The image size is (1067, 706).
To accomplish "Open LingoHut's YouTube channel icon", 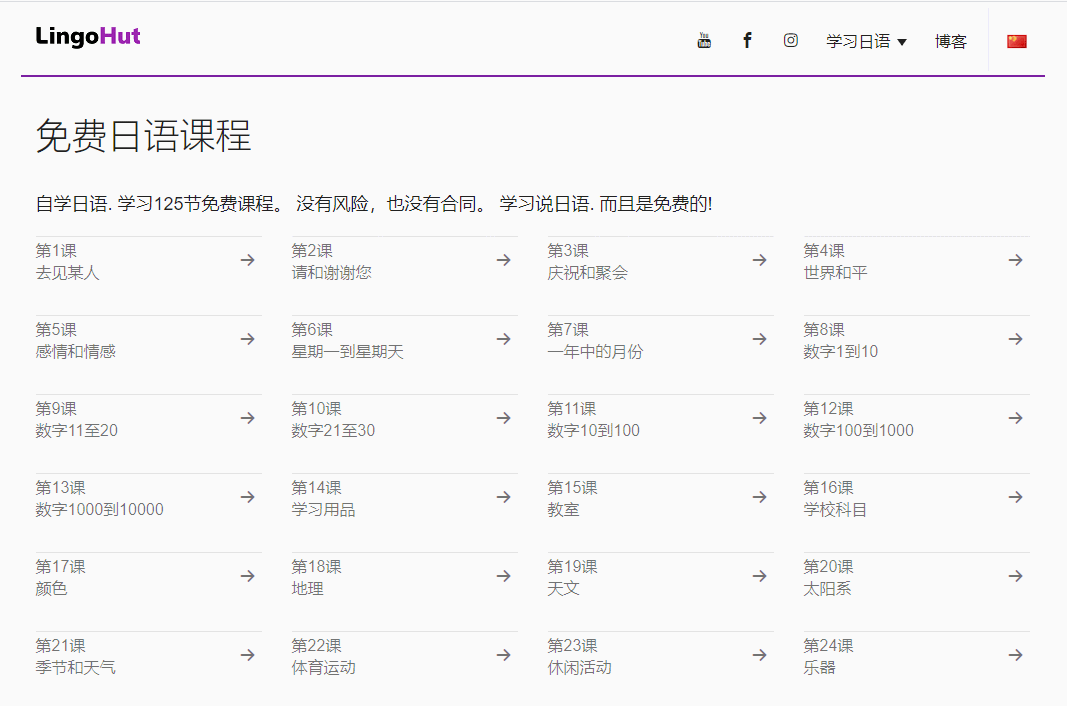I will tap(704, 40).
